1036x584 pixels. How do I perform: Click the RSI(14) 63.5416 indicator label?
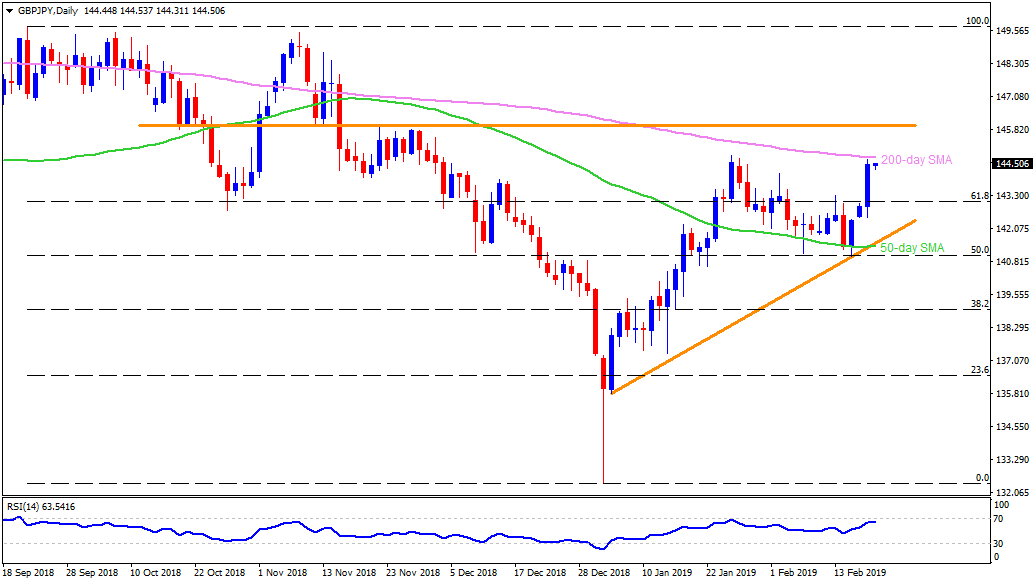point(41,507)
